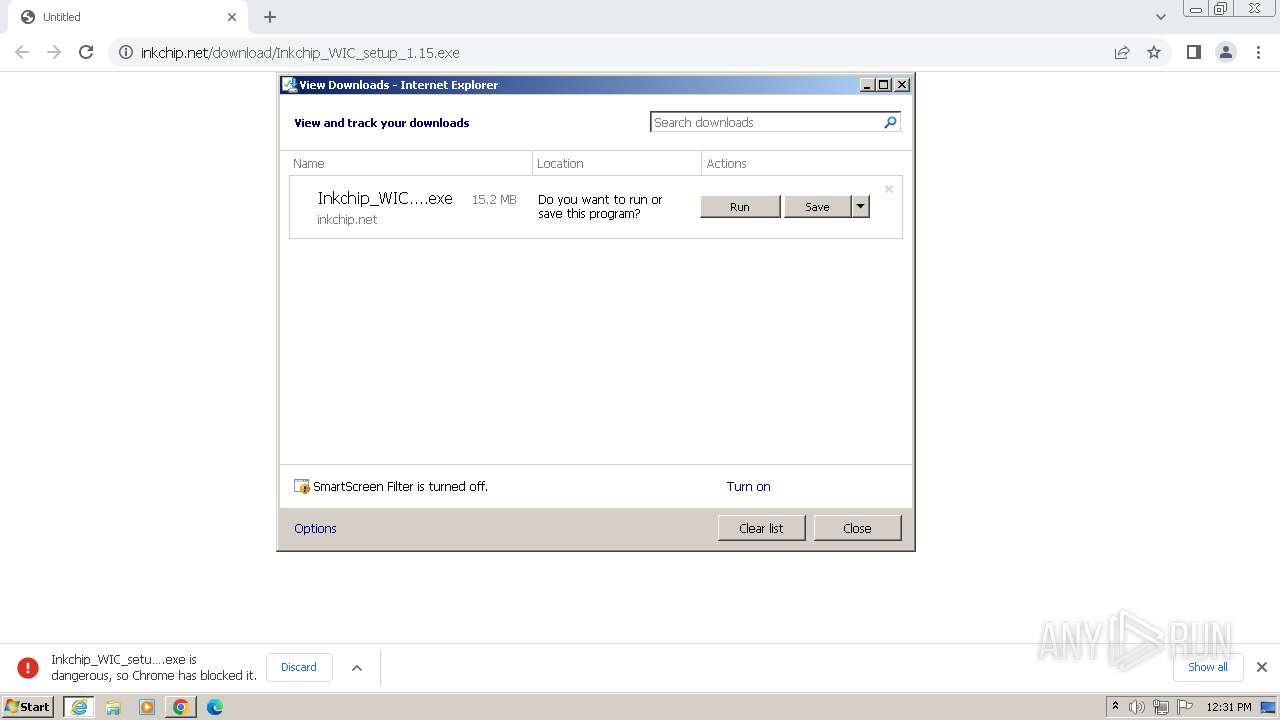This screenshot has width=1280, height=720.
Task: Go back in Chrome
Action: pyautogui.click(x=22, y=52)
